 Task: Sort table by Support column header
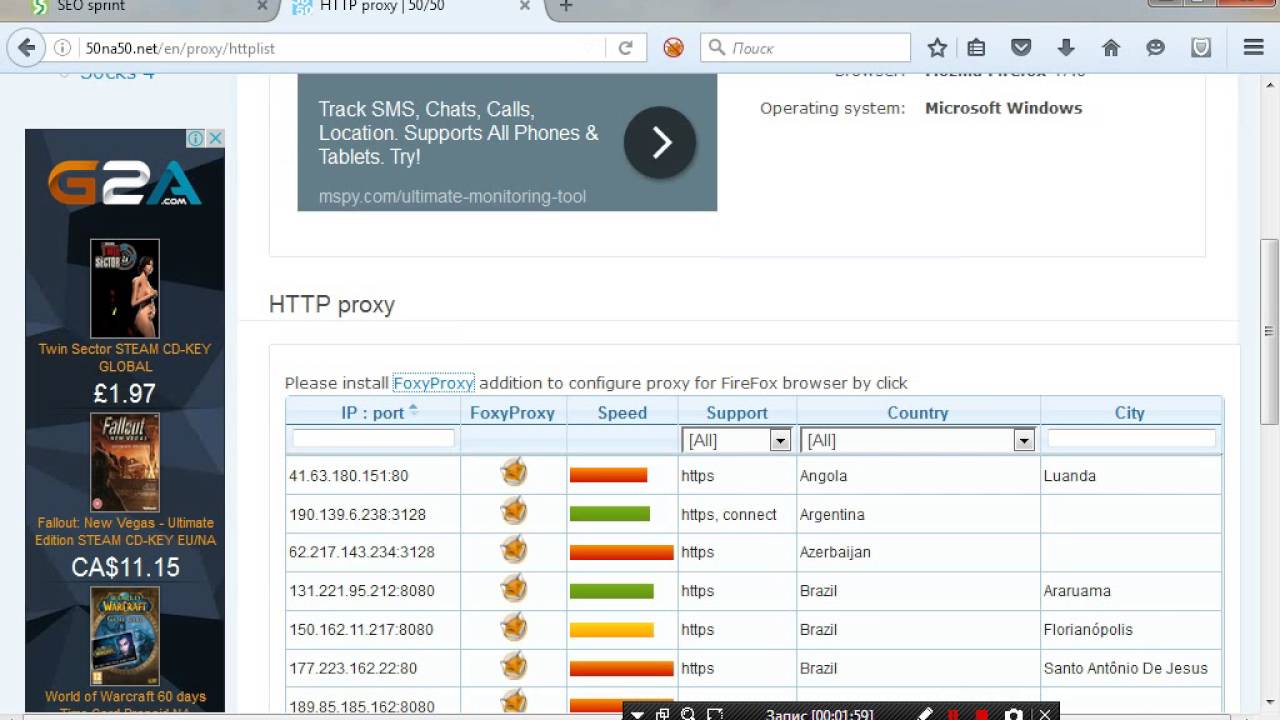(737, 412)
